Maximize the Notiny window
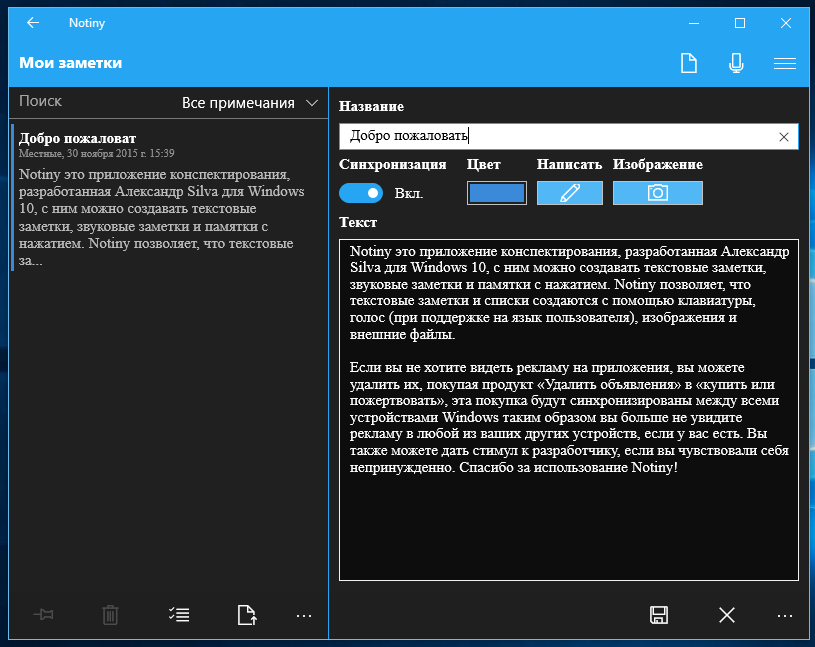Viewport: 815px width, 647px height. click(x=740, y=23)
